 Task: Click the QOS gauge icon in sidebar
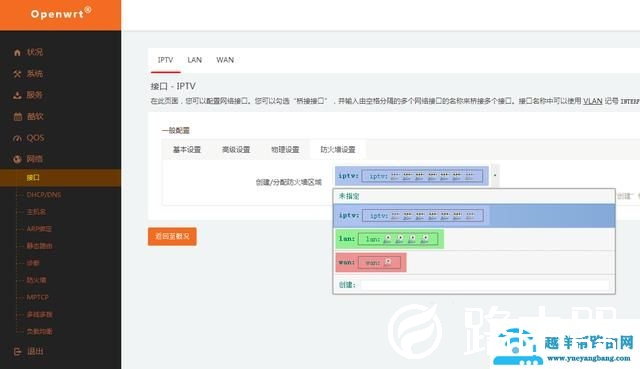17,138
